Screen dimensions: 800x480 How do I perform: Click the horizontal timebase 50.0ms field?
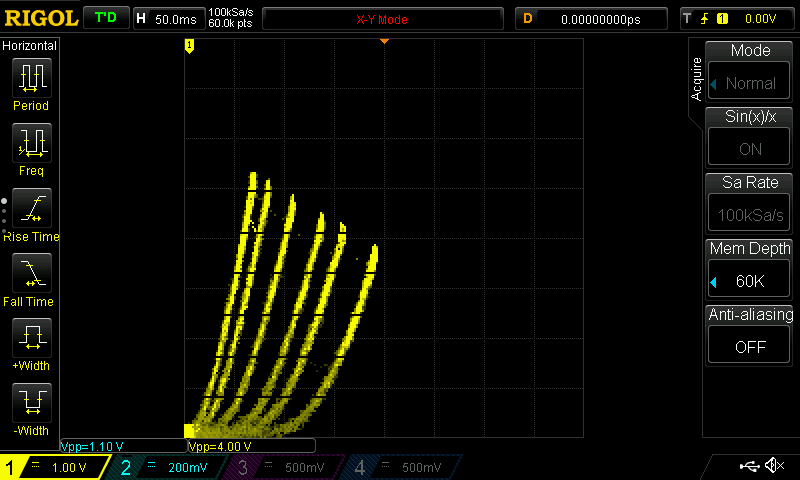[169, 19]
